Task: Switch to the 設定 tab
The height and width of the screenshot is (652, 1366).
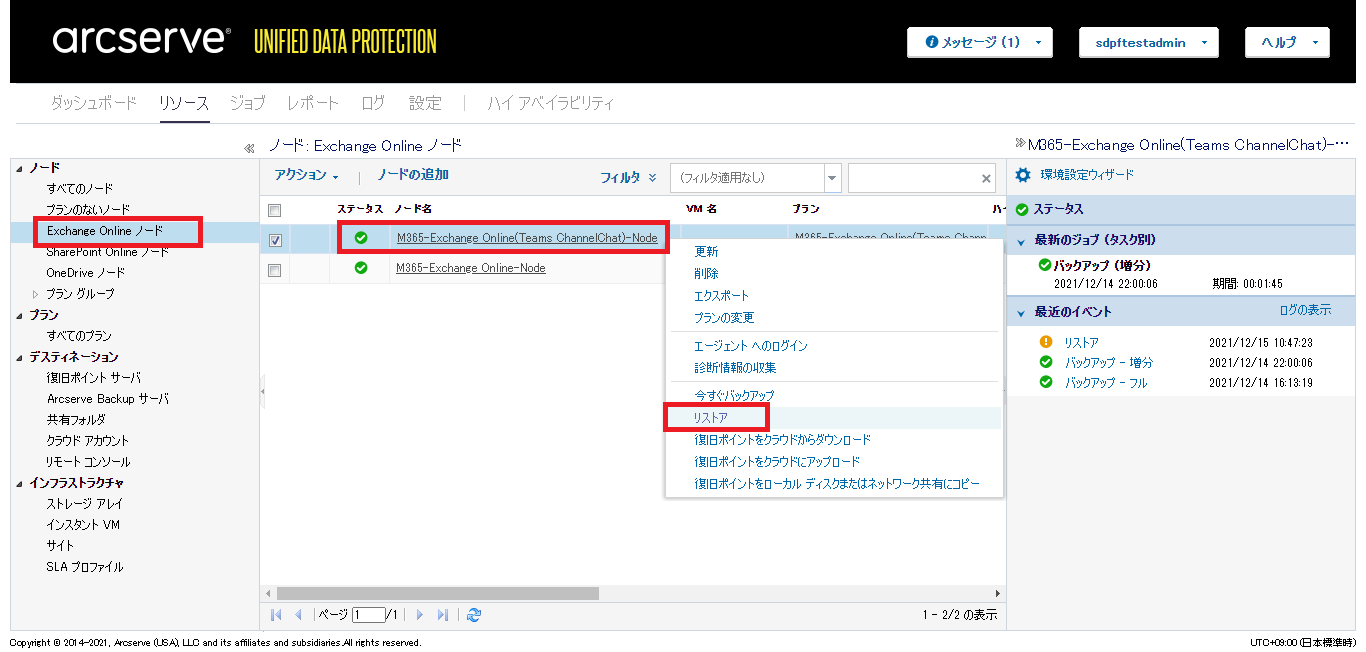Action: (425, 103)
